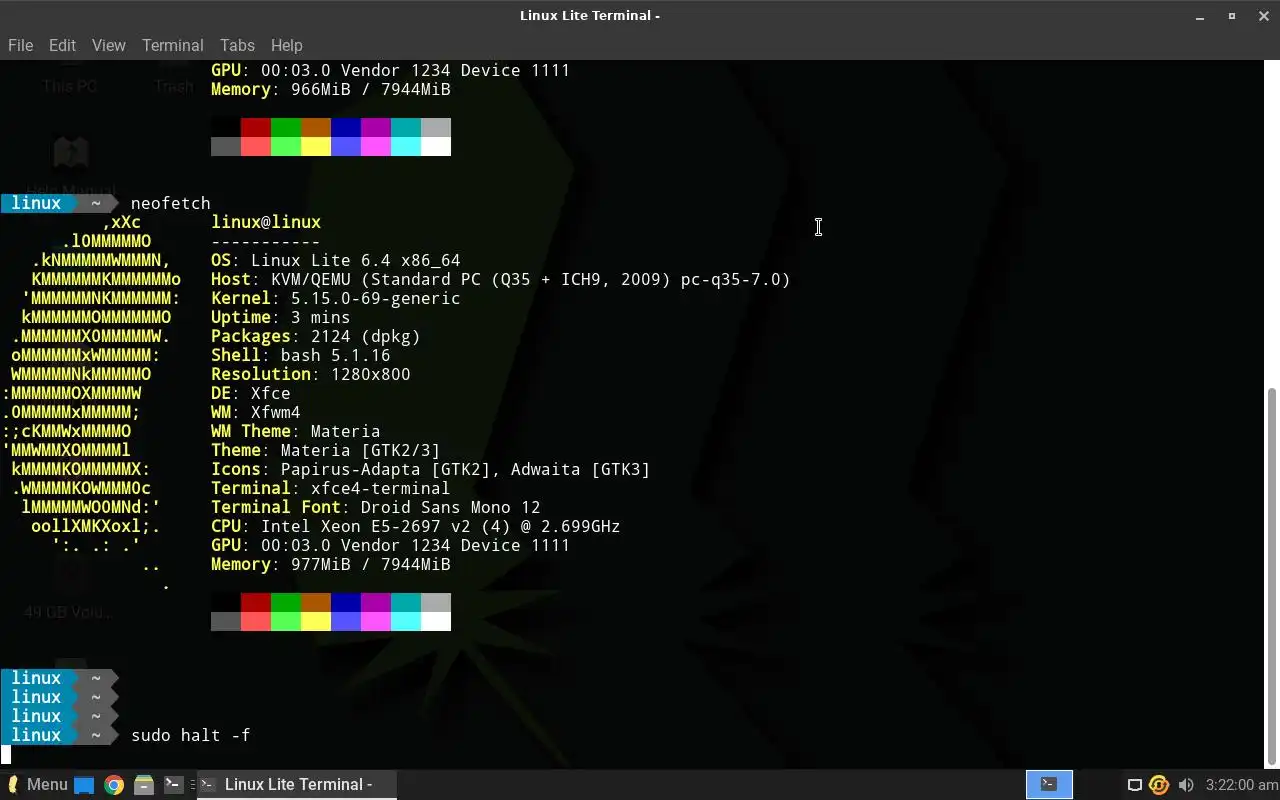Click the blue Show Desktop icon in the taskbar
The height and width of the screenshot is (800, 1280).
(x=84, y=785)
